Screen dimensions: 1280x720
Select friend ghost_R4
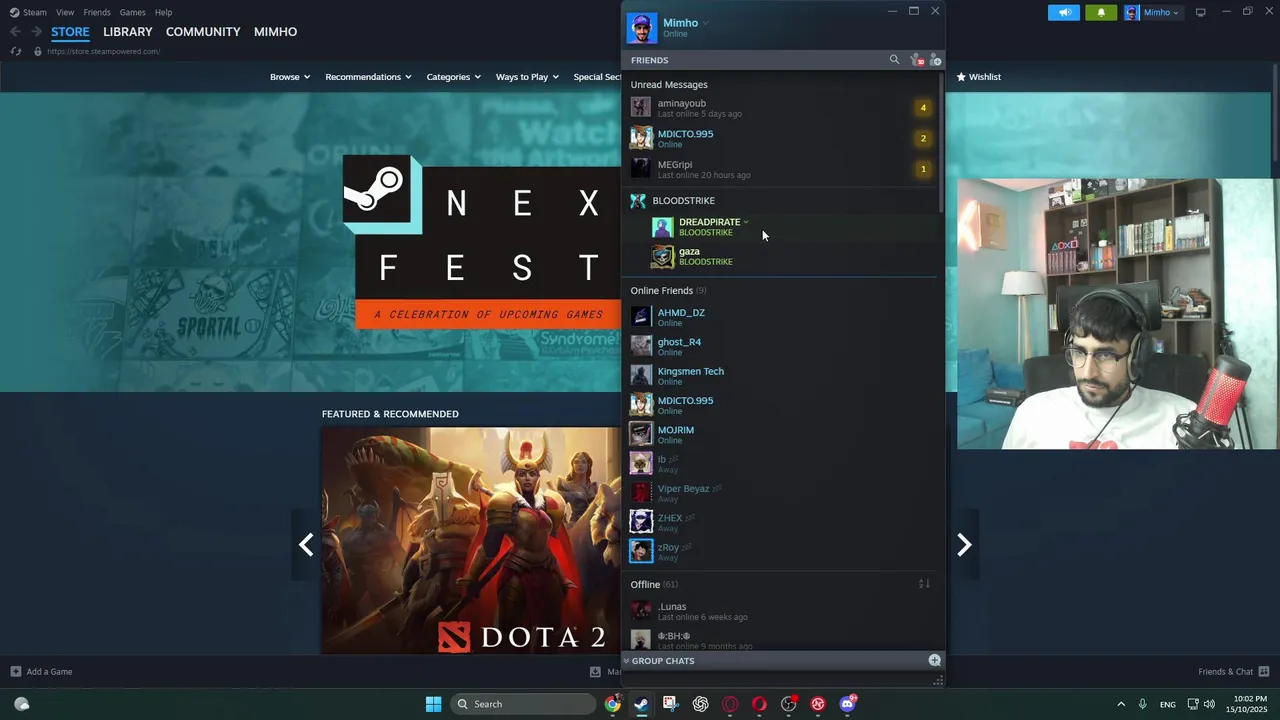tap(780, 346)
